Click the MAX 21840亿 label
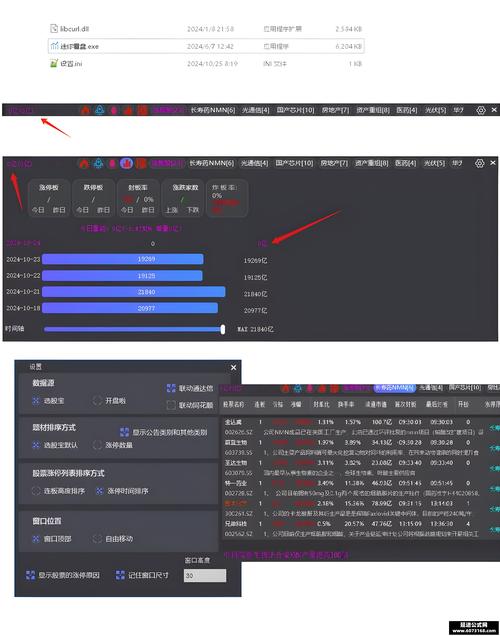This screenshot has height=636, width=500. (x=255, y=329)
